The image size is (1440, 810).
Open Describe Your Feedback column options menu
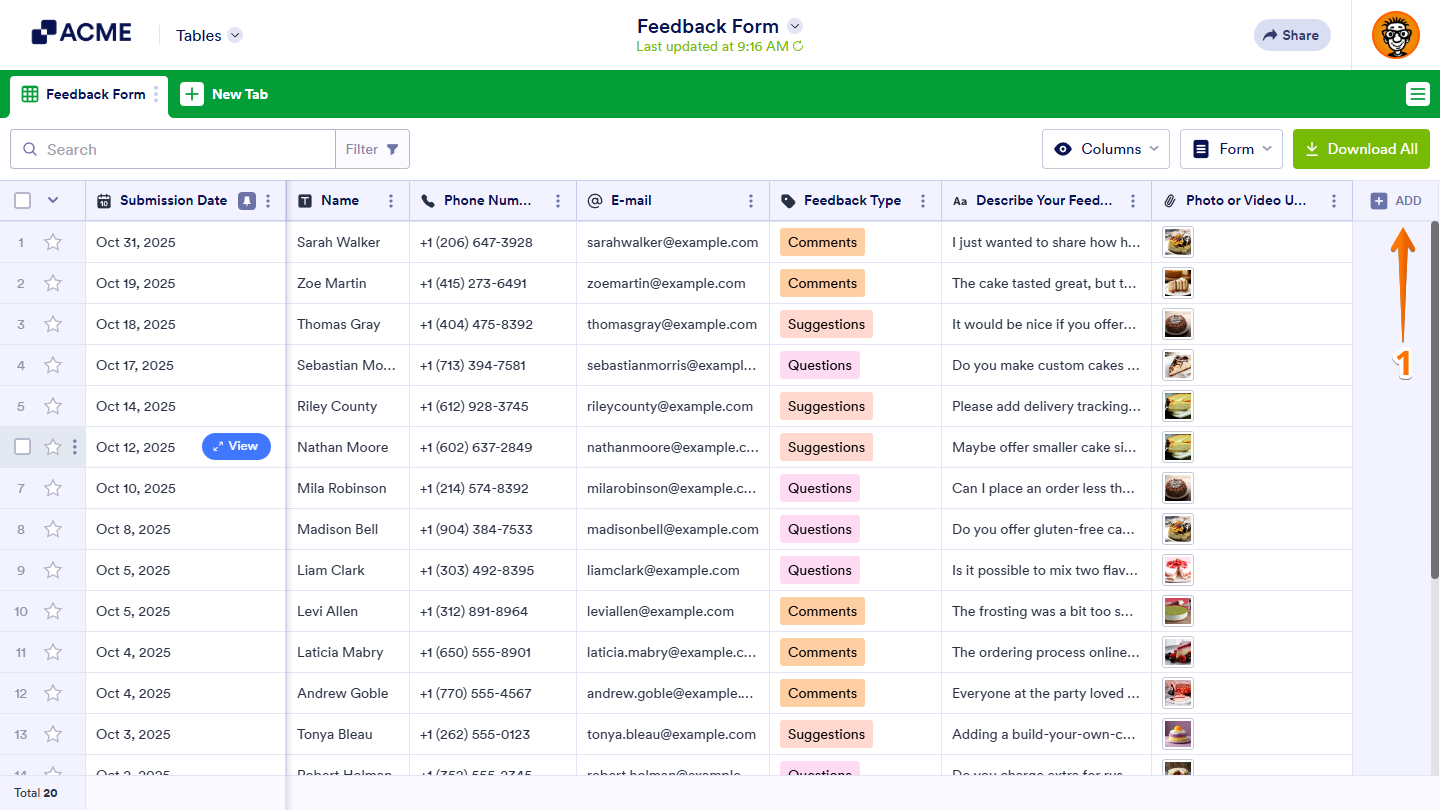click(1133, 201)
